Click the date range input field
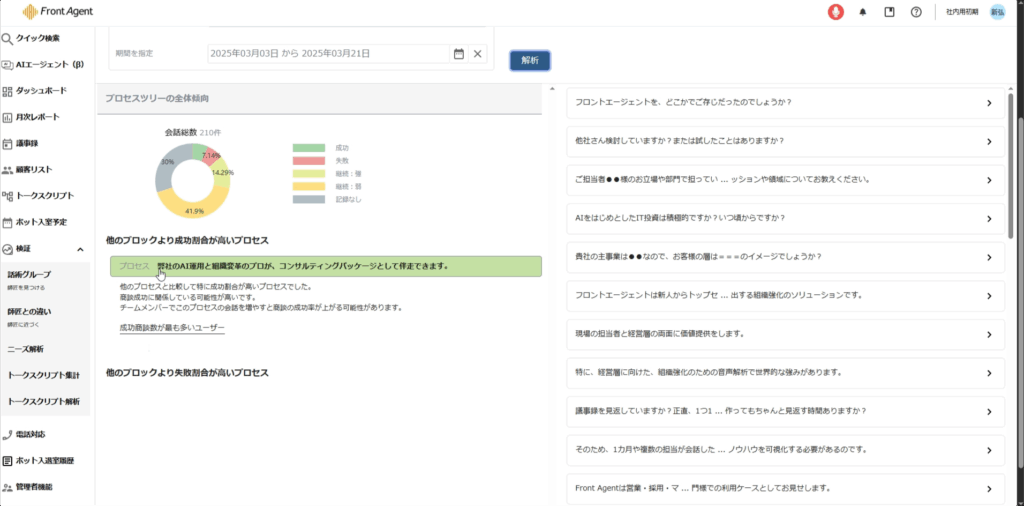This screenshot has width=1024, height=506. [328, 53]
